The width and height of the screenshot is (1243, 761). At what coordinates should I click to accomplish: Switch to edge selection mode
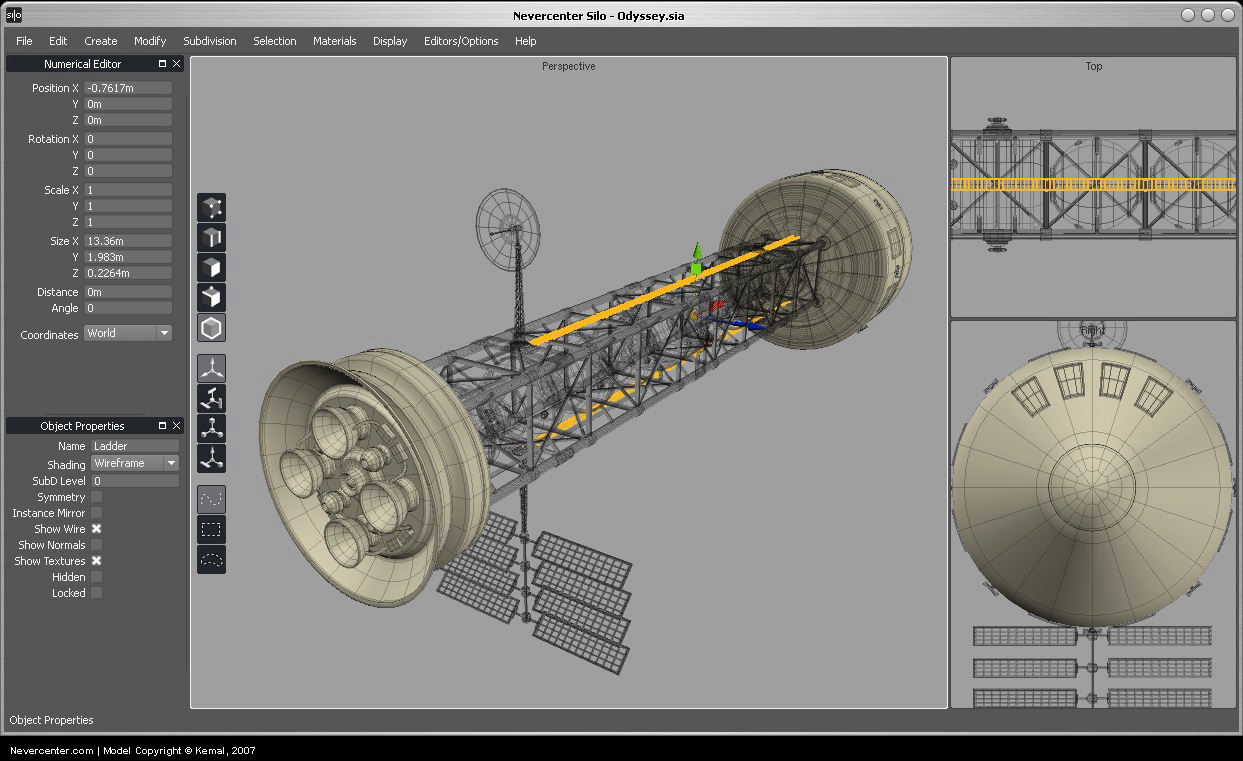point(212,238)
